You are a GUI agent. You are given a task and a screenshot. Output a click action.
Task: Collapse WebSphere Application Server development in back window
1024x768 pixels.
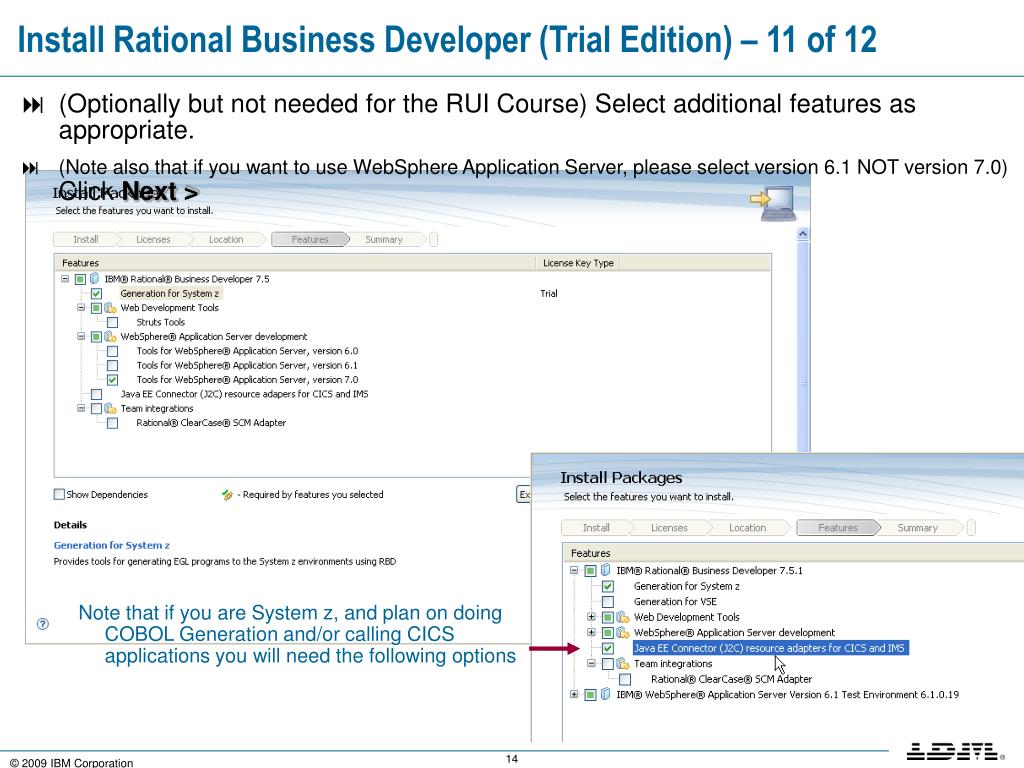coord(81,336)
